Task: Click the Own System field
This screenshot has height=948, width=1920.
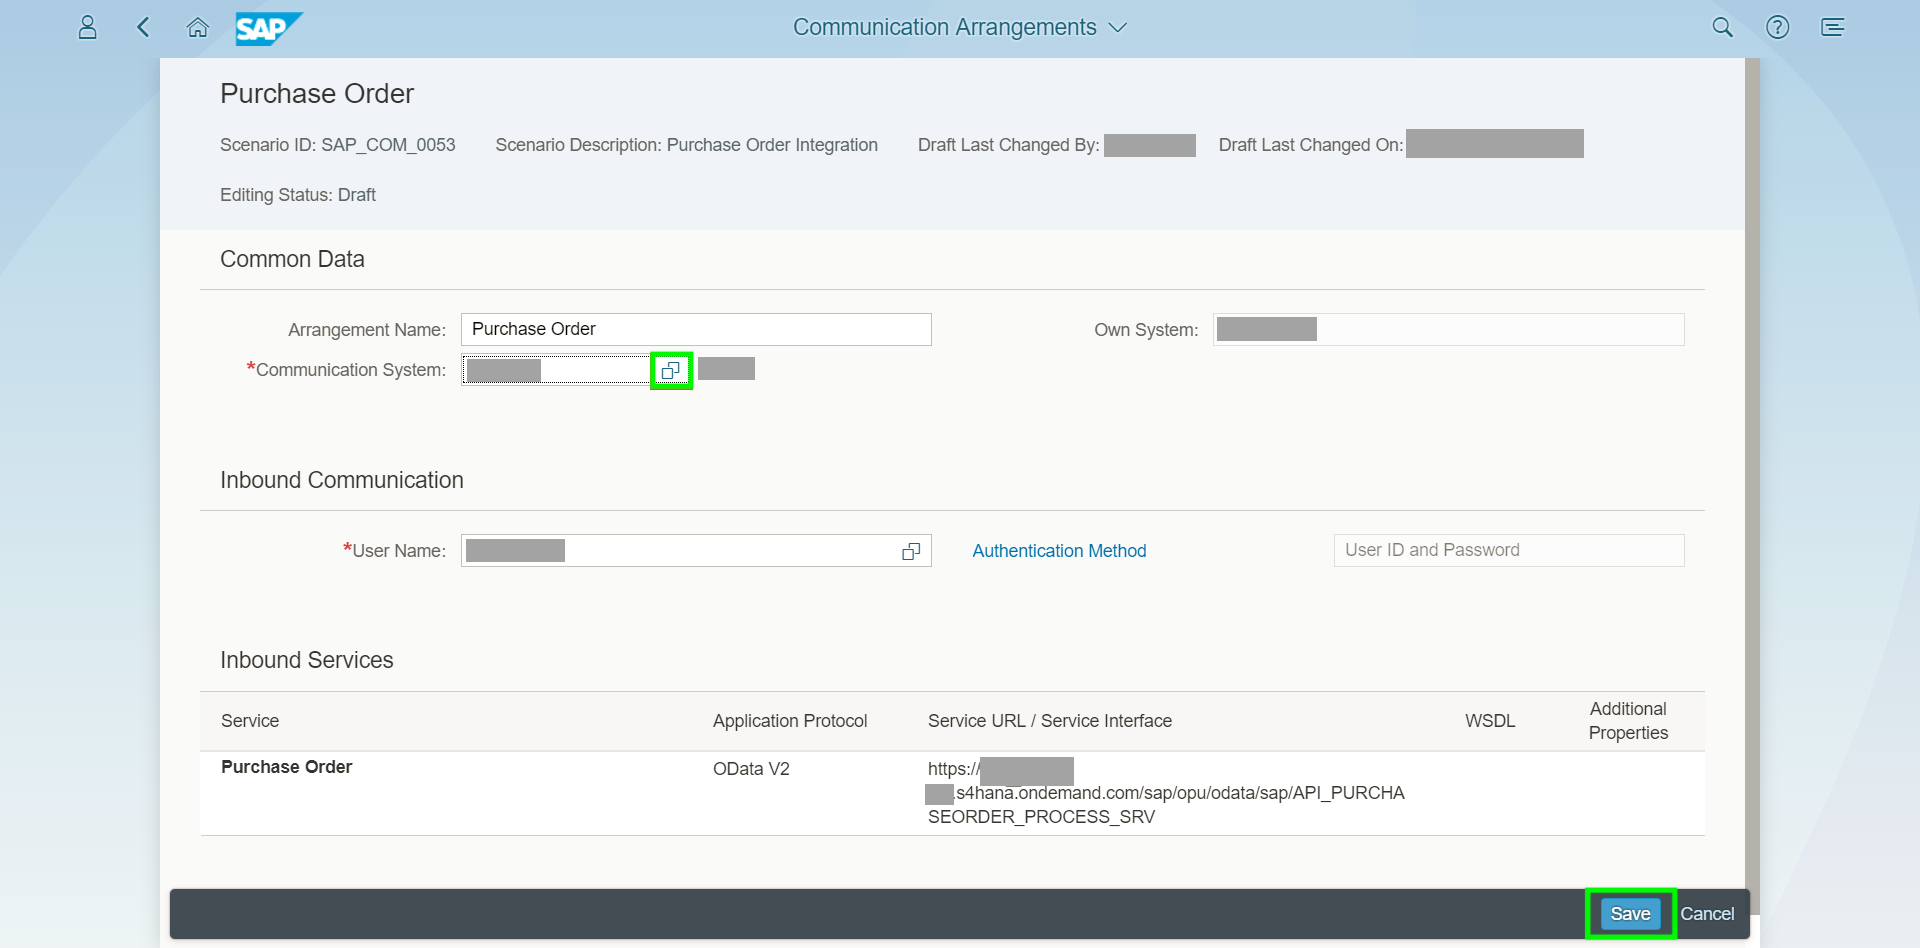Action: pyautogui.click(x=1448, y=329)
